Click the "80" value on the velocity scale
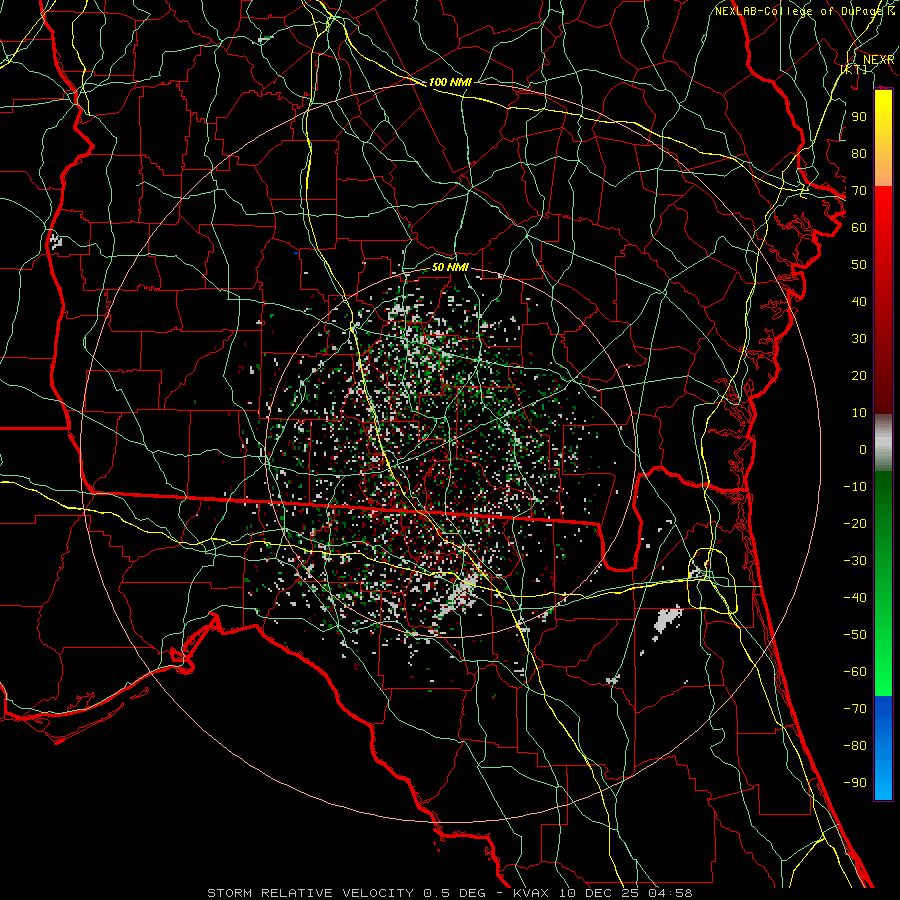The width and height of the screenshot is (900, 900). point(859,153)
